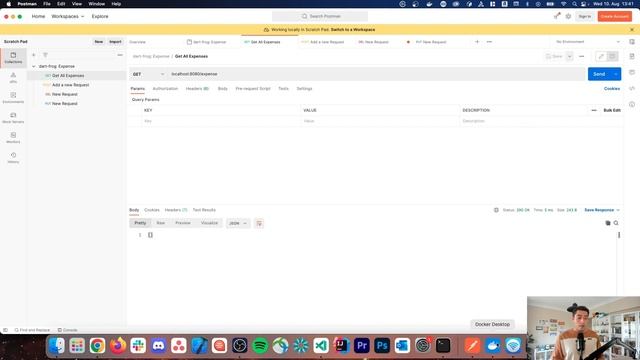Image resolution: width=640 pixels, height=360 pixels.
Task: Switch to the Tests tab
Action: [x=283, y=89]
